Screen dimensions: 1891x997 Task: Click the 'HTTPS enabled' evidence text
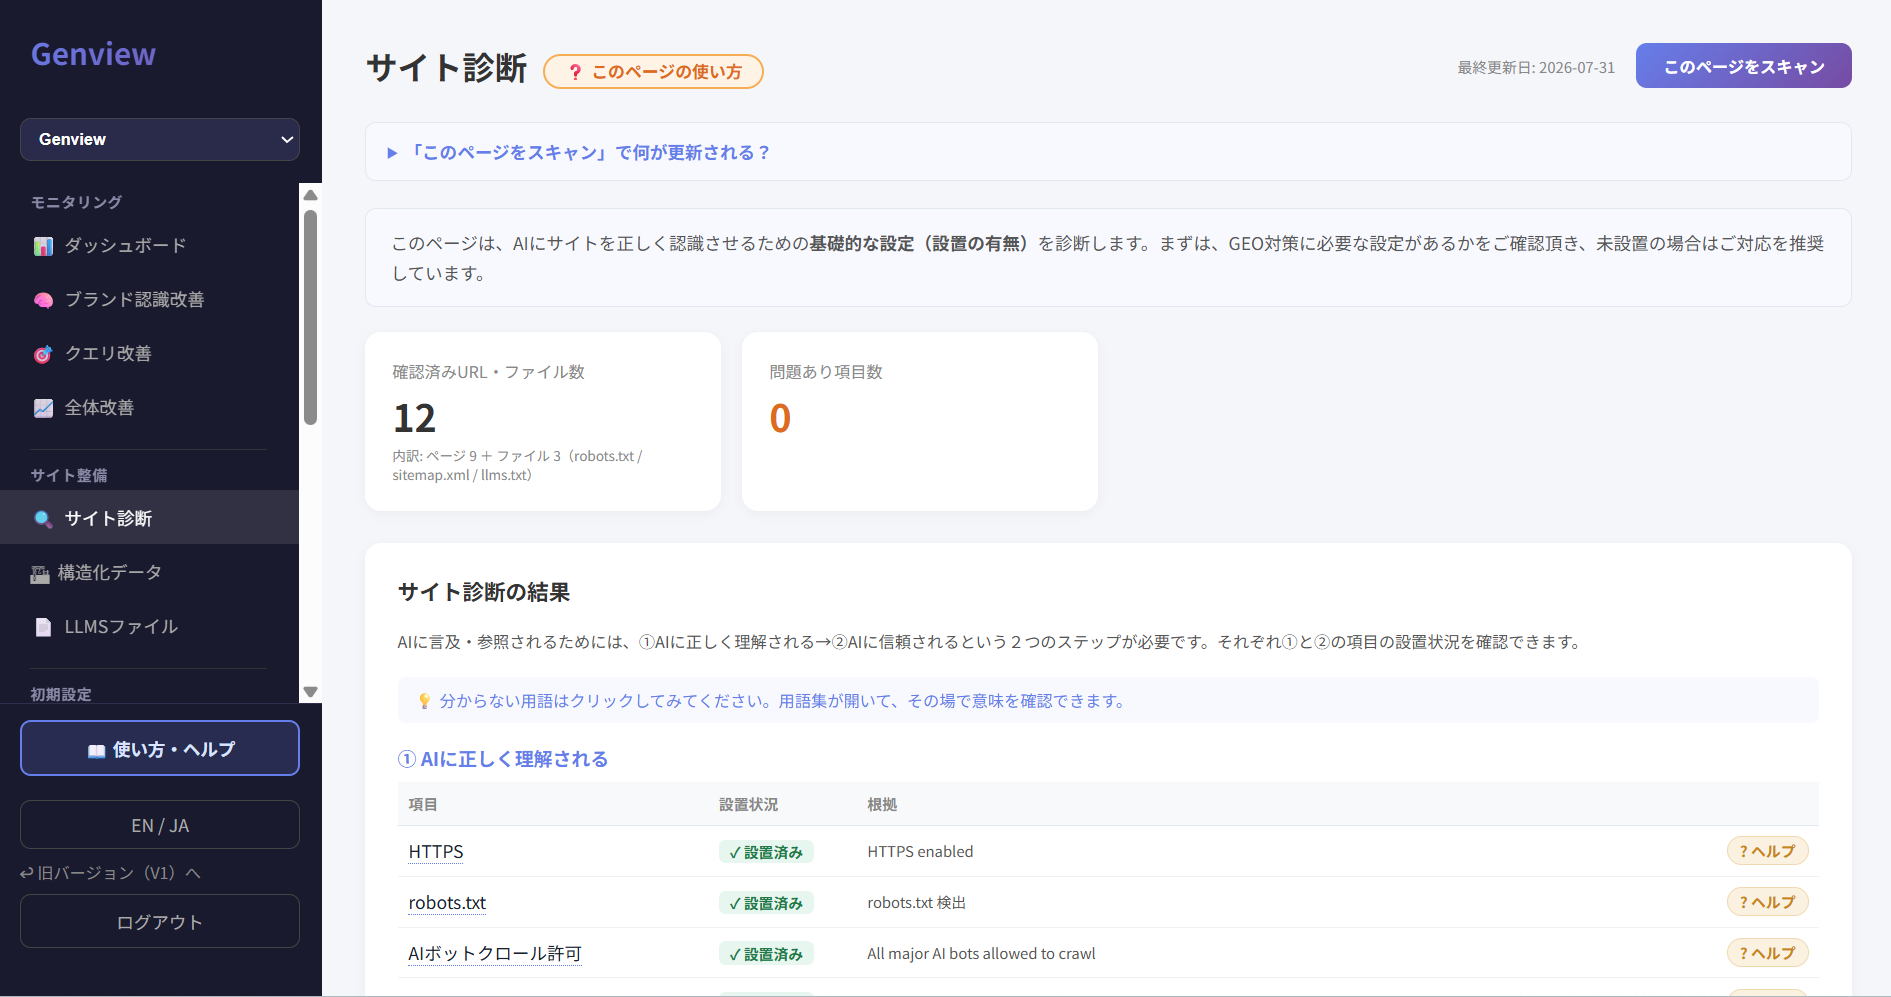920,852
